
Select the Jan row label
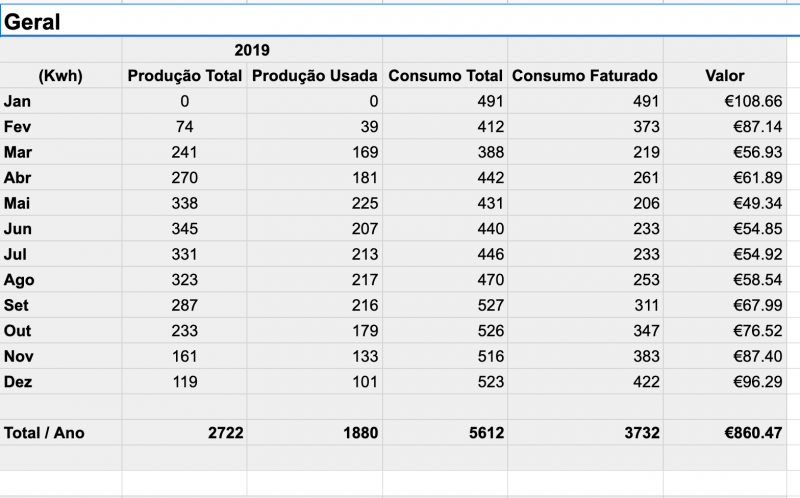(x=61, y=101)
